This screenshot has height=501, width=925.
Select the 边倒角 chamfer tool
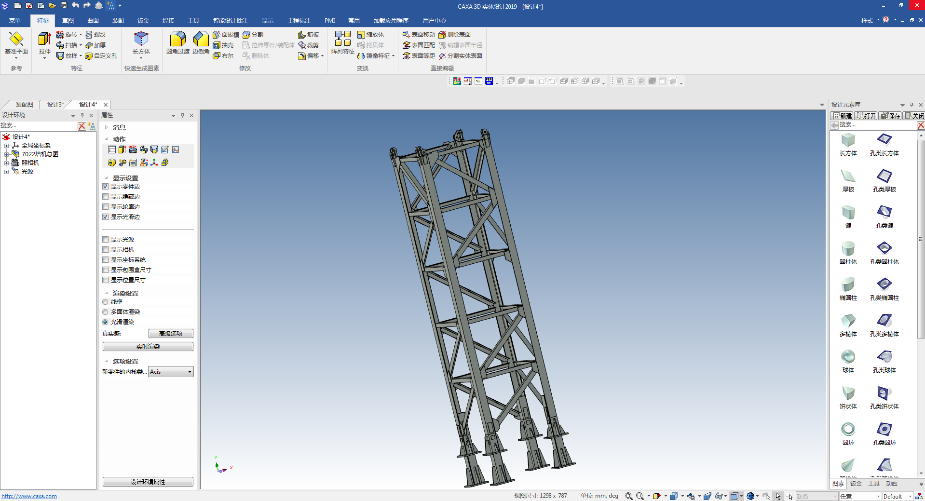click(200, 41)
